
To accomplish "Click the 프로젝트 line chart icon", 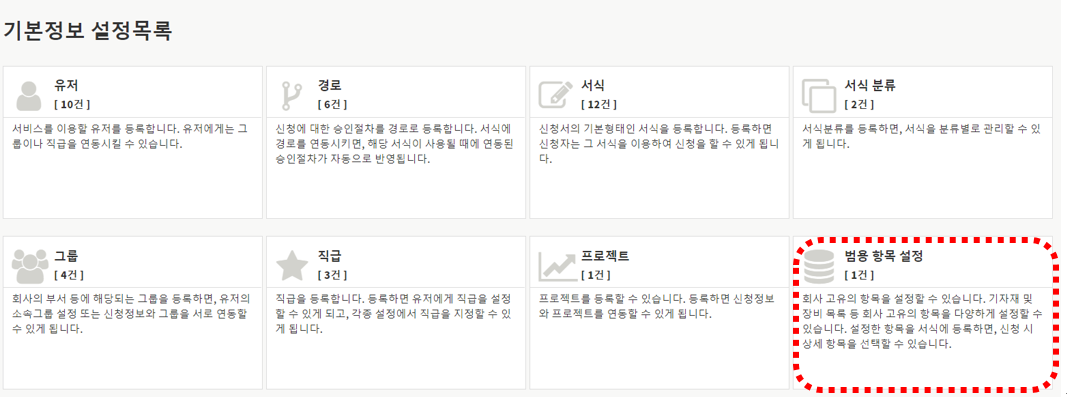I will 556,265.
